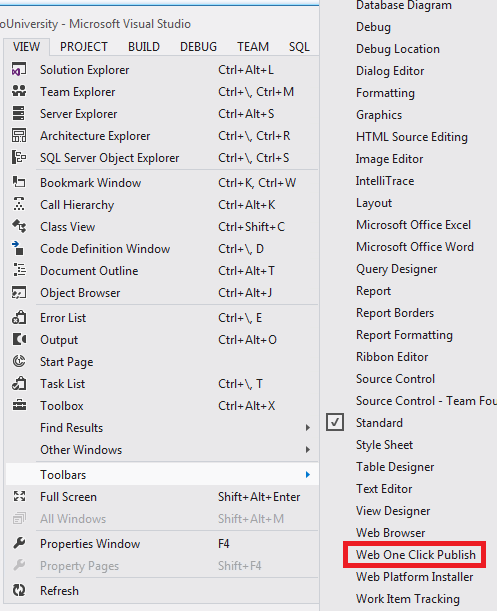Click the Solution Explorer icon
Image resolution: width=497 pixels, height=611 pixels.
19,69
